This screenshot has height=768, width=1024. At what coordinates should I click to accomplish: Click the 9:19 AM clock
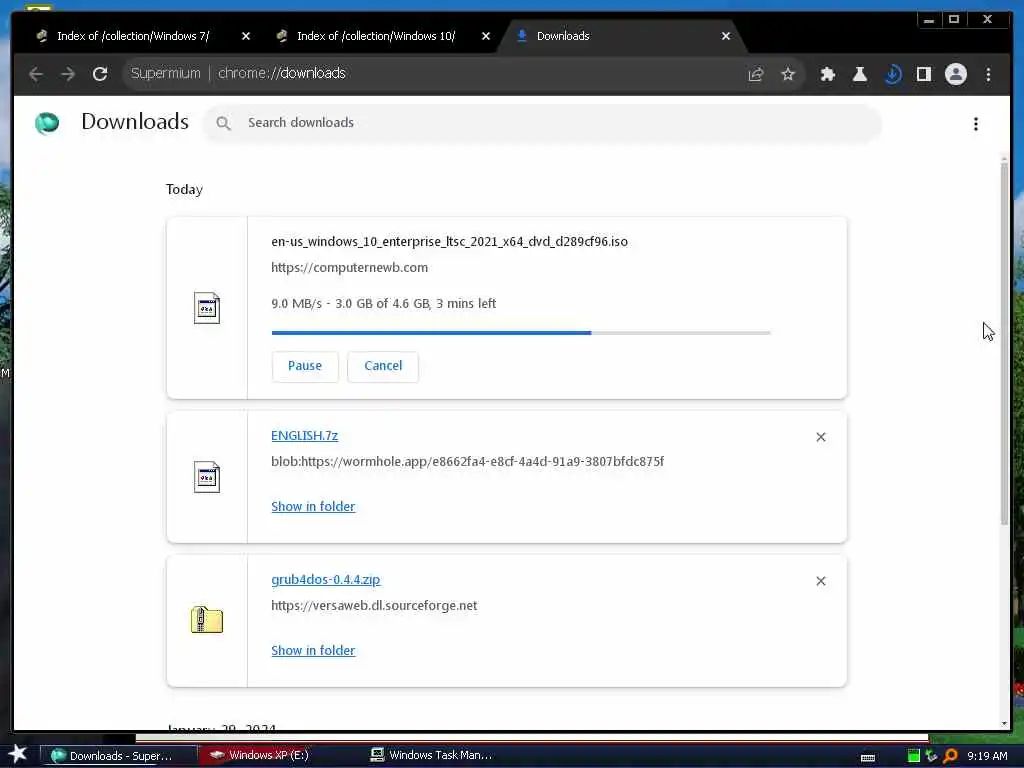[x=987, y=756]
